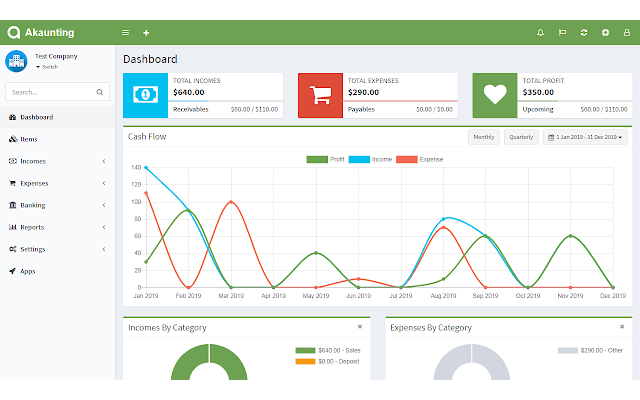The height and width of the screenshot is (400, 640).
Task: Click the $290.00 total expenses value
Action: point(363,92)
